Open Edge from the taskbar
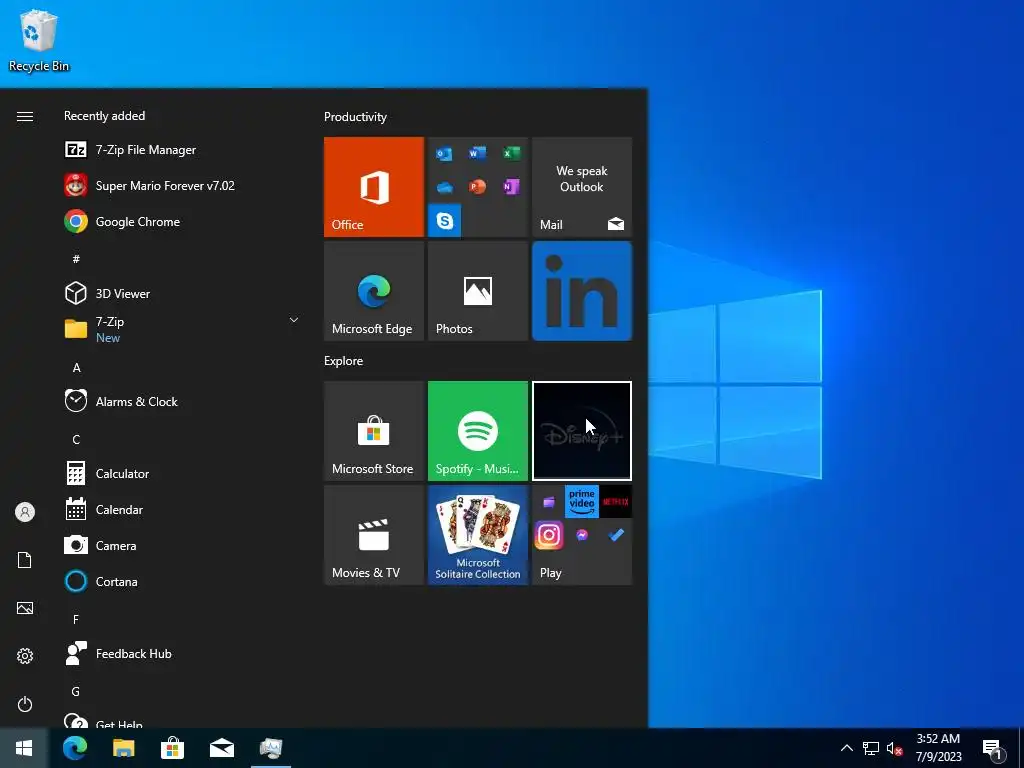This screenshot has height=768, width=1024. (75, 748)
